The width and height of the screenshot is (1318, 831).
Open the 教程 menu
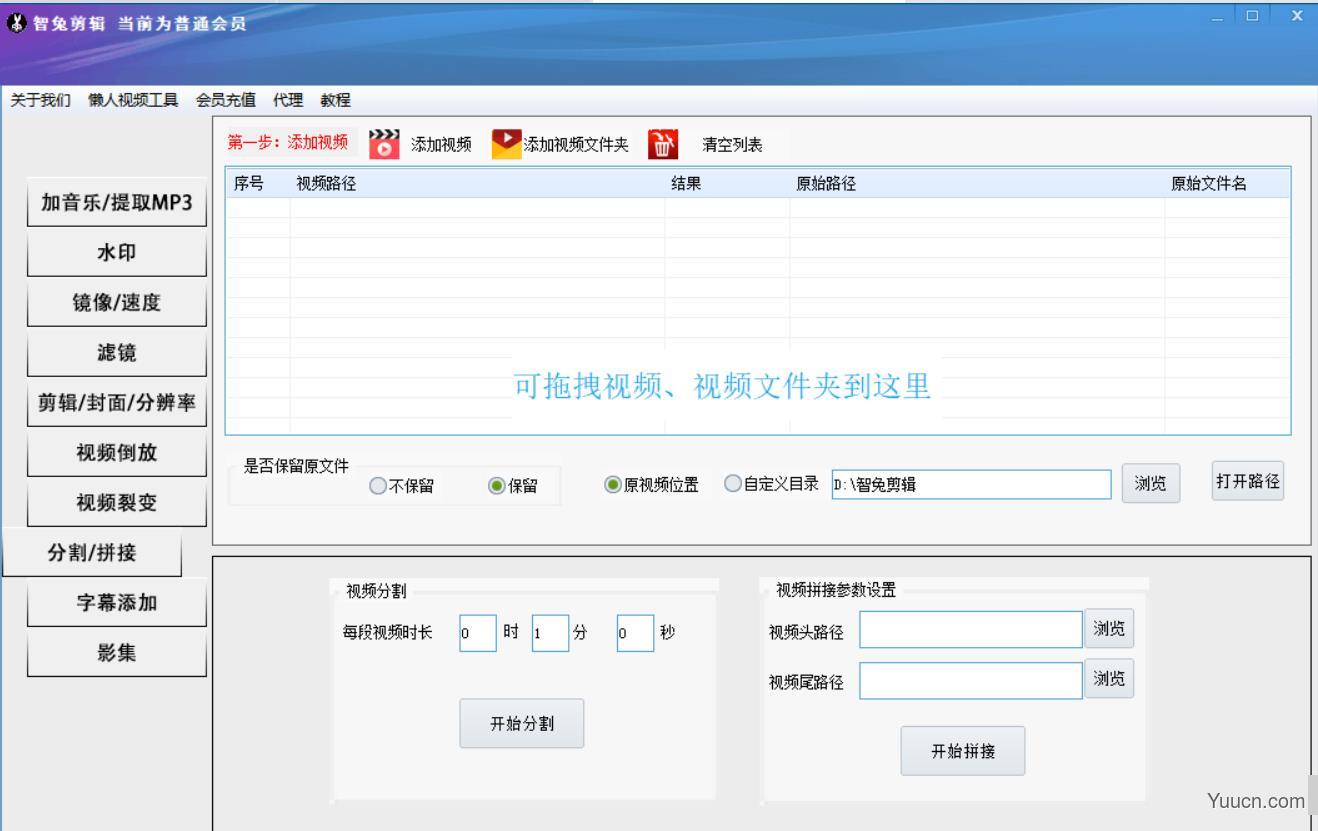(x=336, y=100)
